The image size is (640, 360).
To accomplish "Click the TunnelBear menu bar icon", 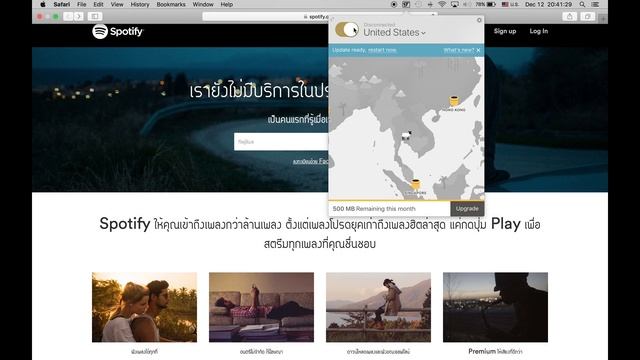I will pyautogui.click(x=406, y=4).
